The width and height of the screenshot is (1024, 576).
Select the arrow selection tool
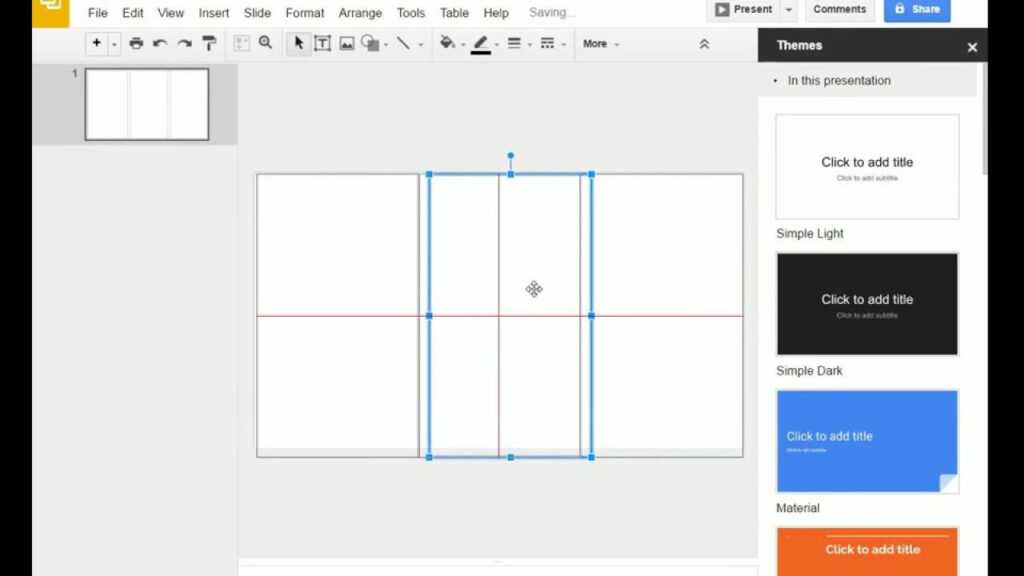click(x=297, y=43)
